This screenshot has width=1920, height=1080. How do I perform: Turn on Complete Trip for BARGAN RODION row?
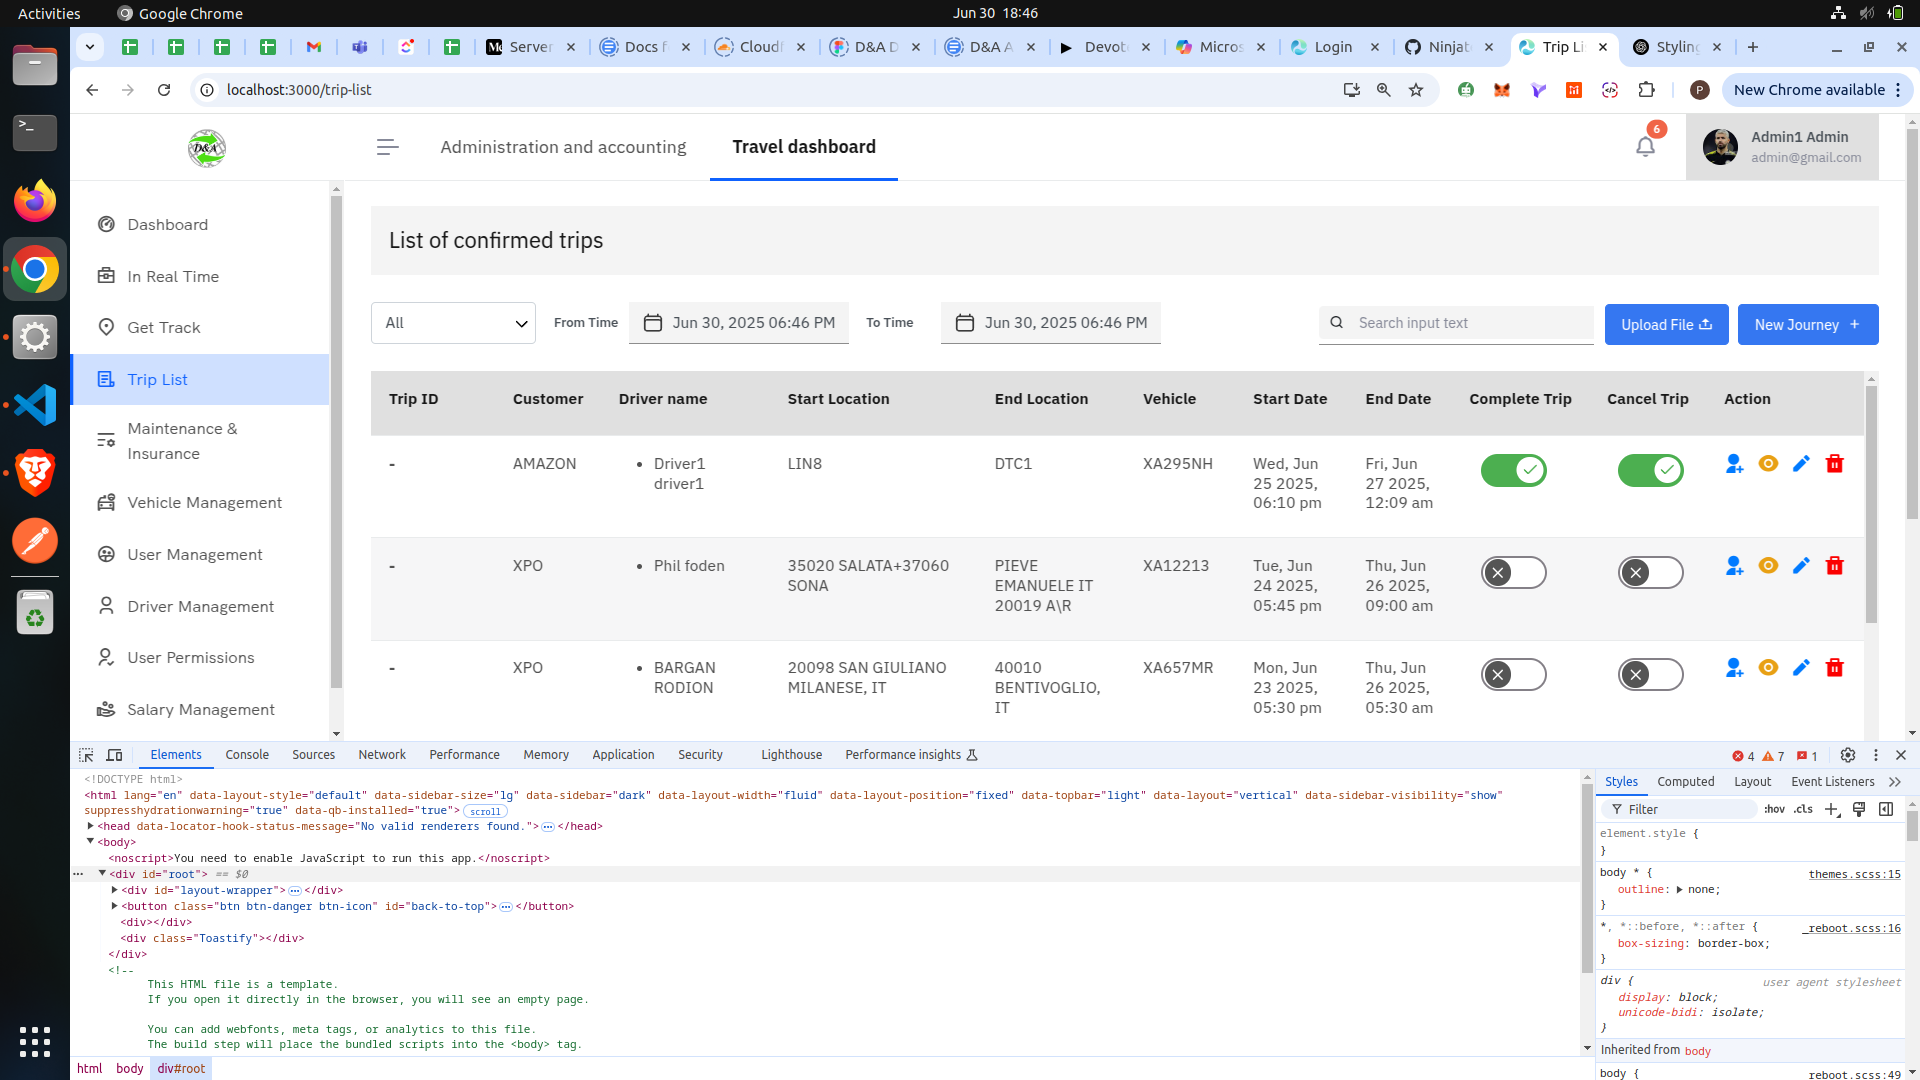tap(1513, 675)
